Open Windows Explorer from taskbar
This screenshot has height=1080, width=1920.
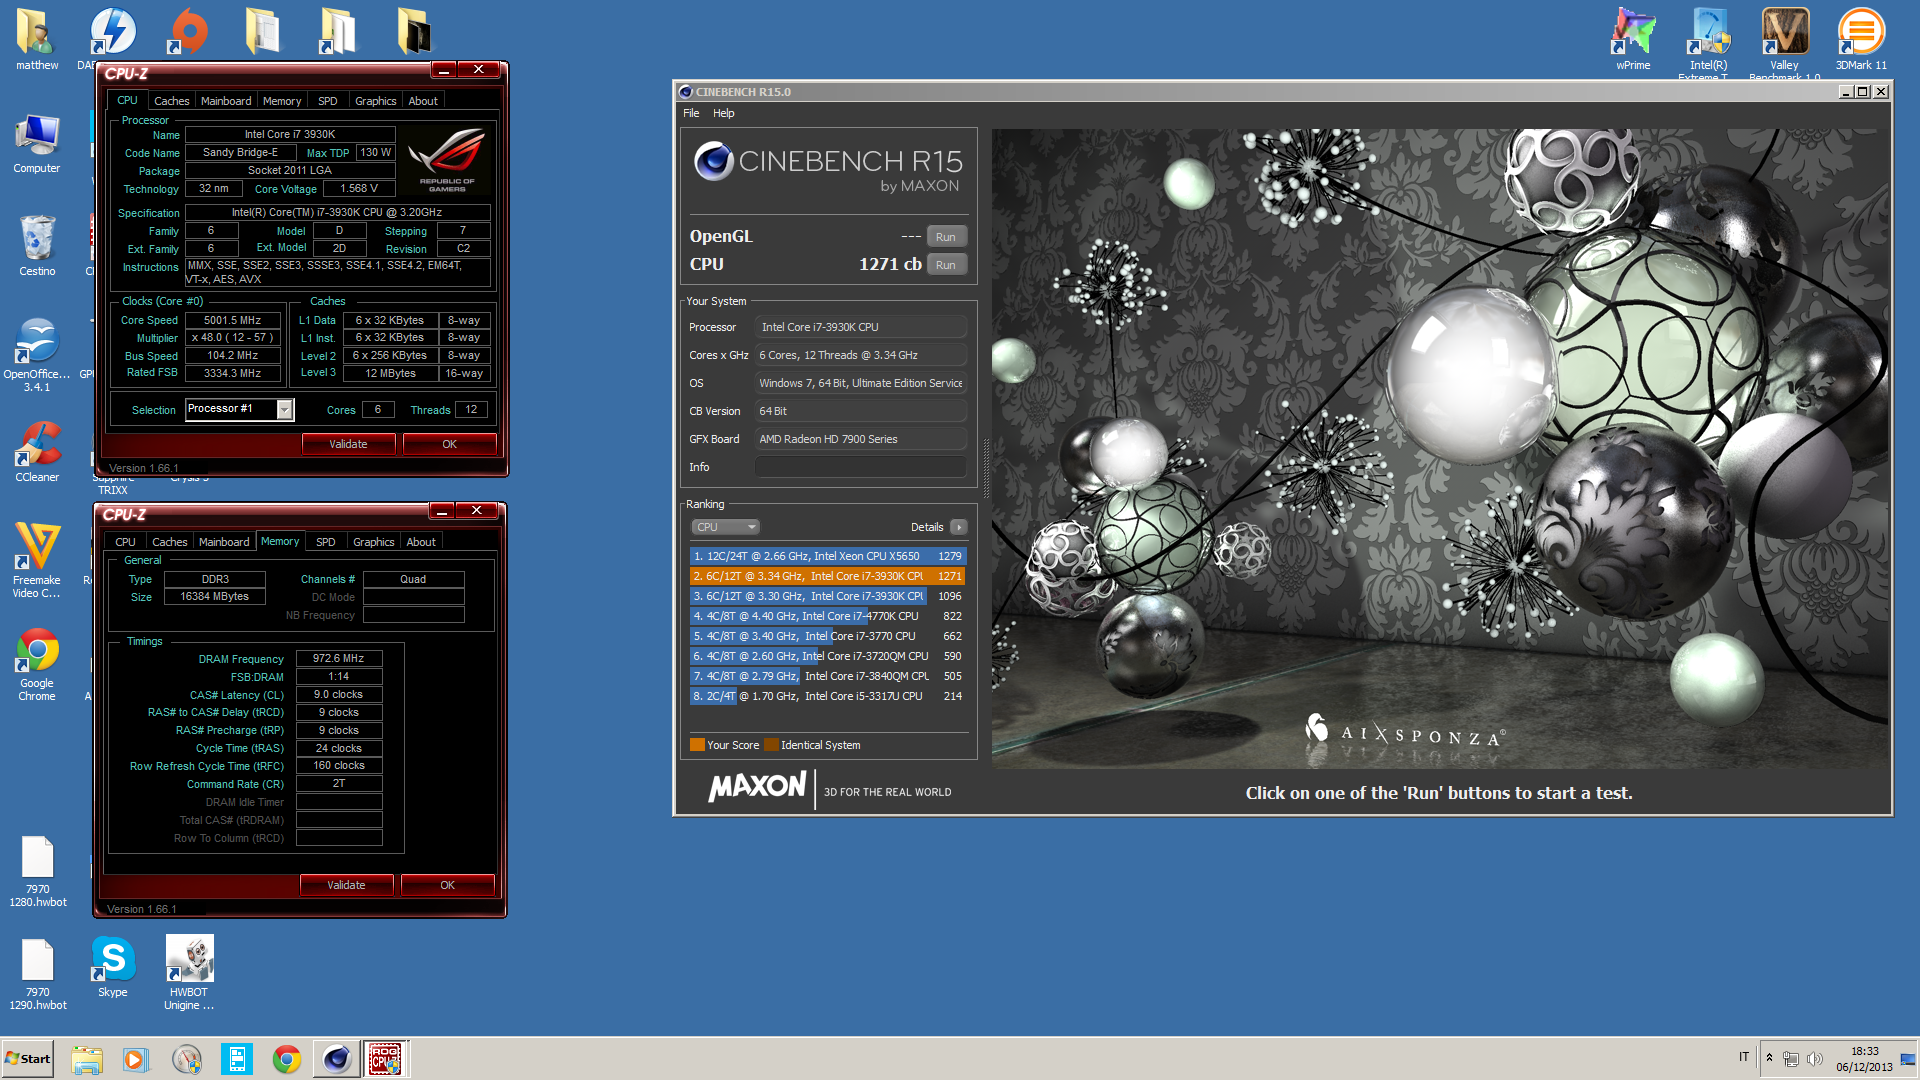87,1059
